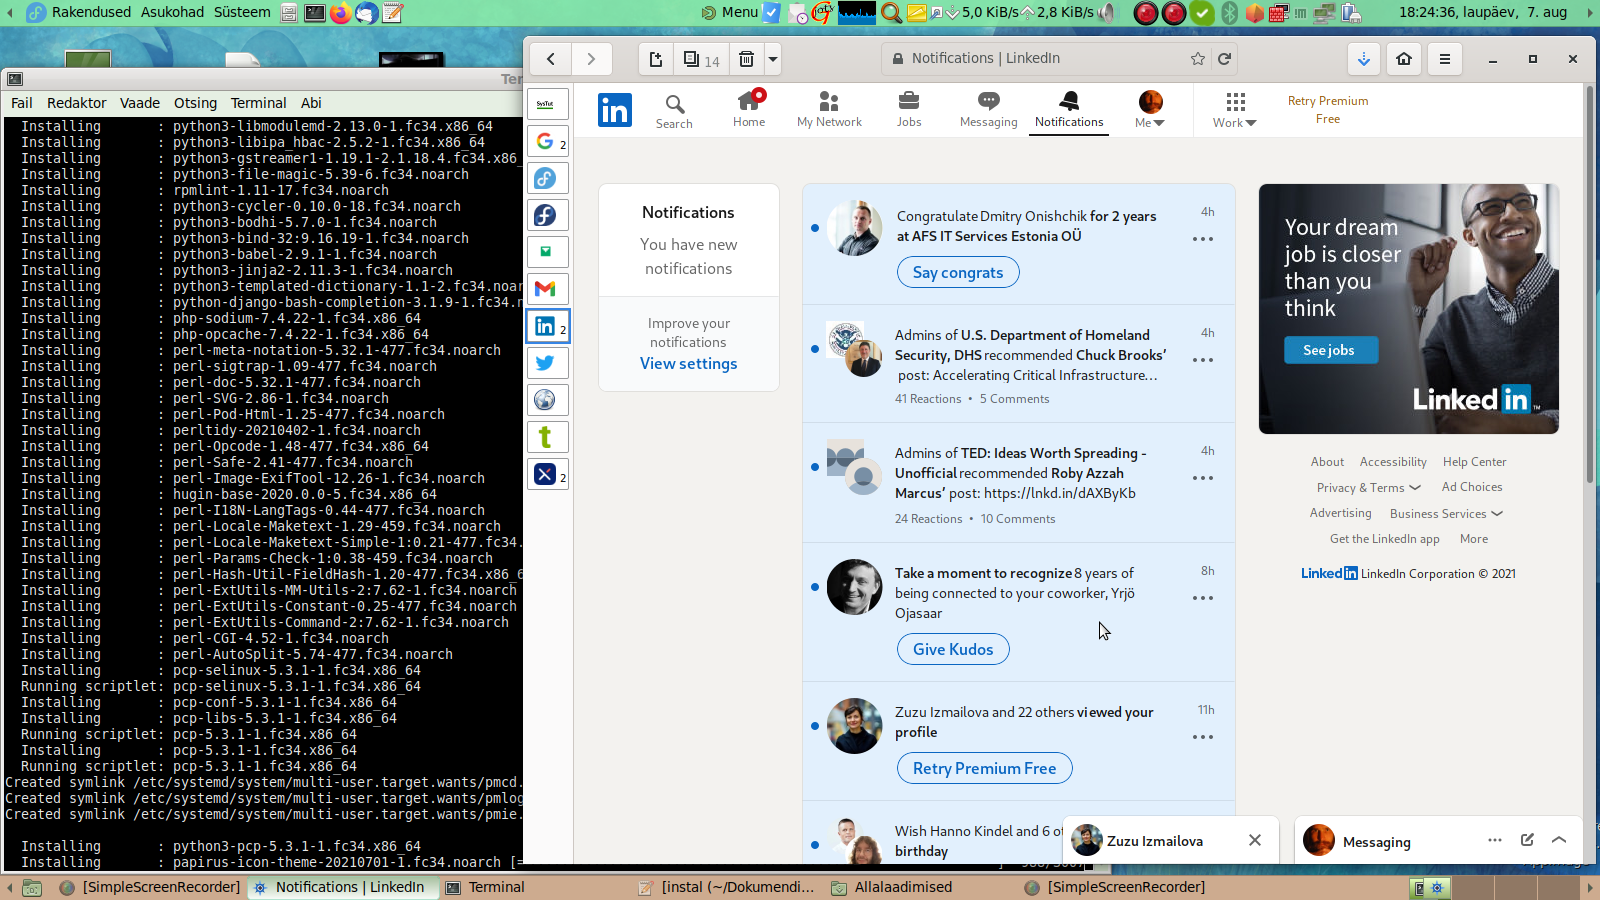Expand the Messaging panel with chevron

(x=1559, y=840)
